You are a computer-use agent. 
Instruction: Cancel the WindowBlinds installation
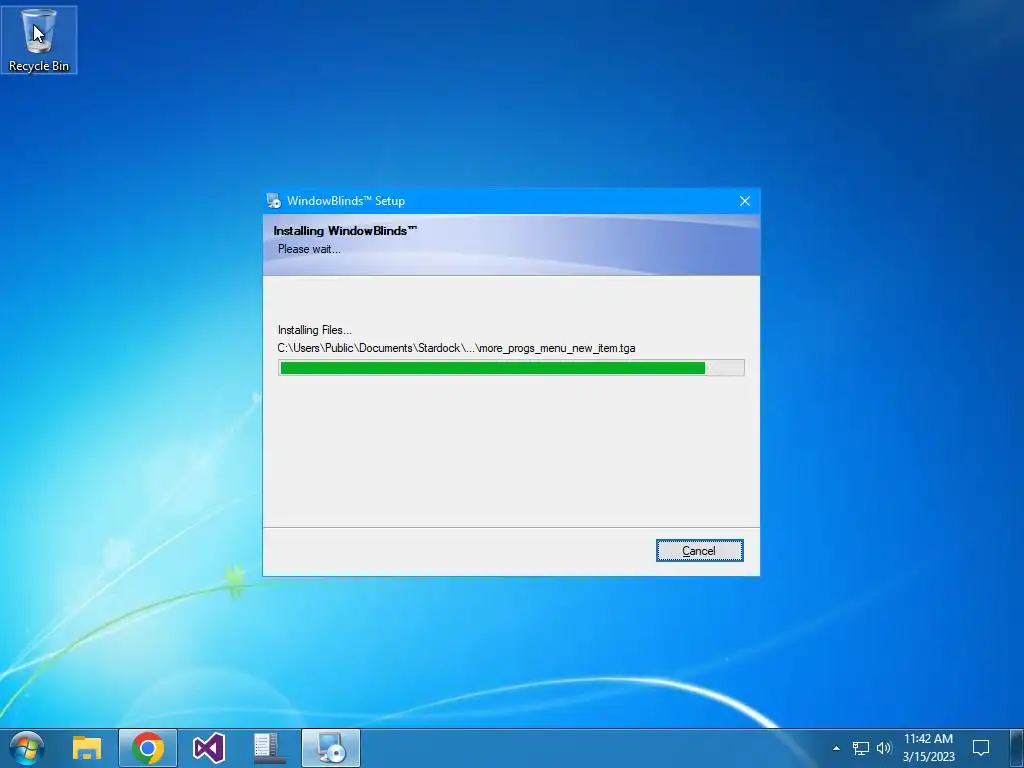point(699,551)
